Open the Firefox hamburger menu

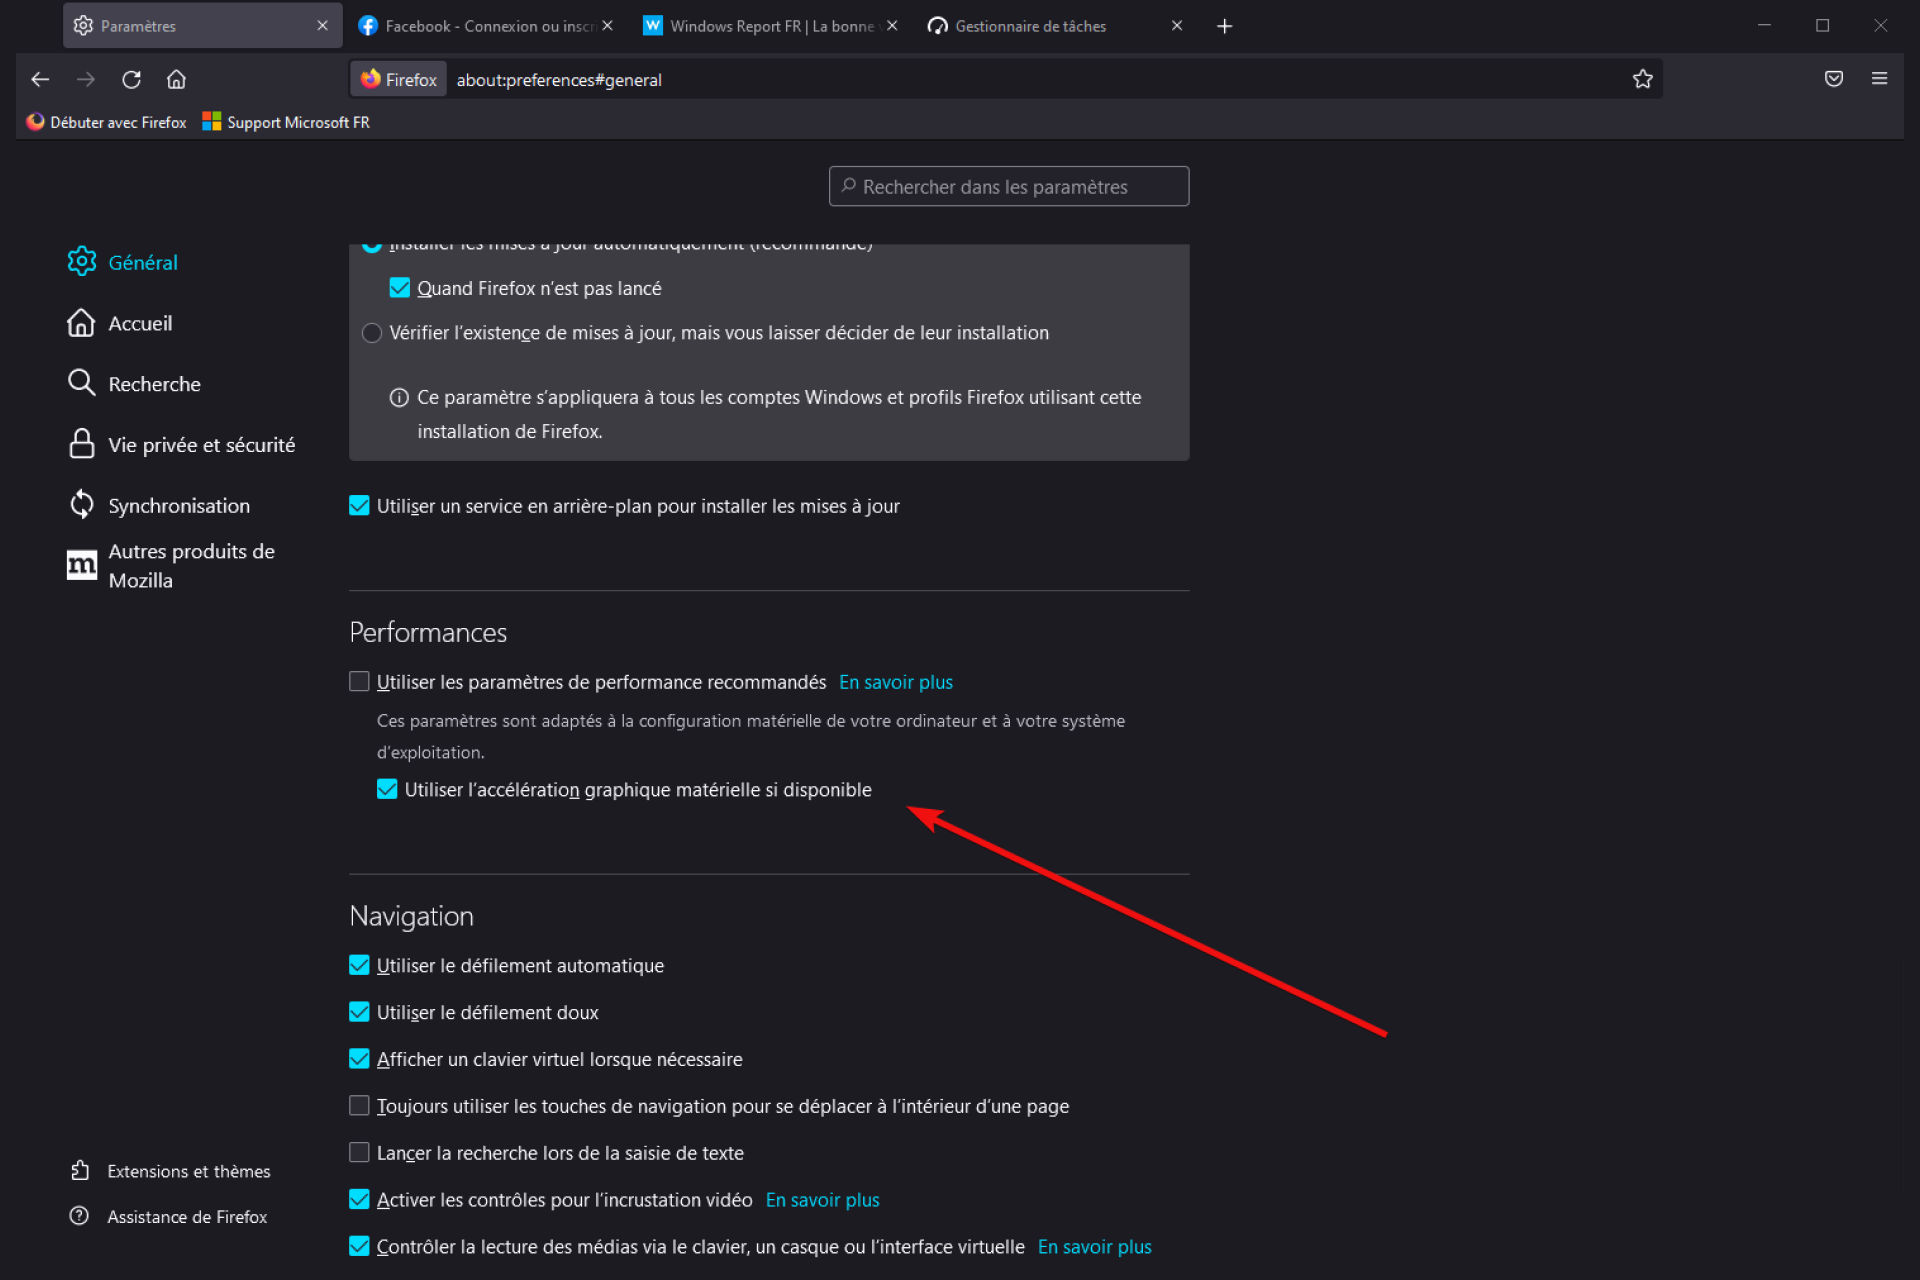[x=1879, y=79]
